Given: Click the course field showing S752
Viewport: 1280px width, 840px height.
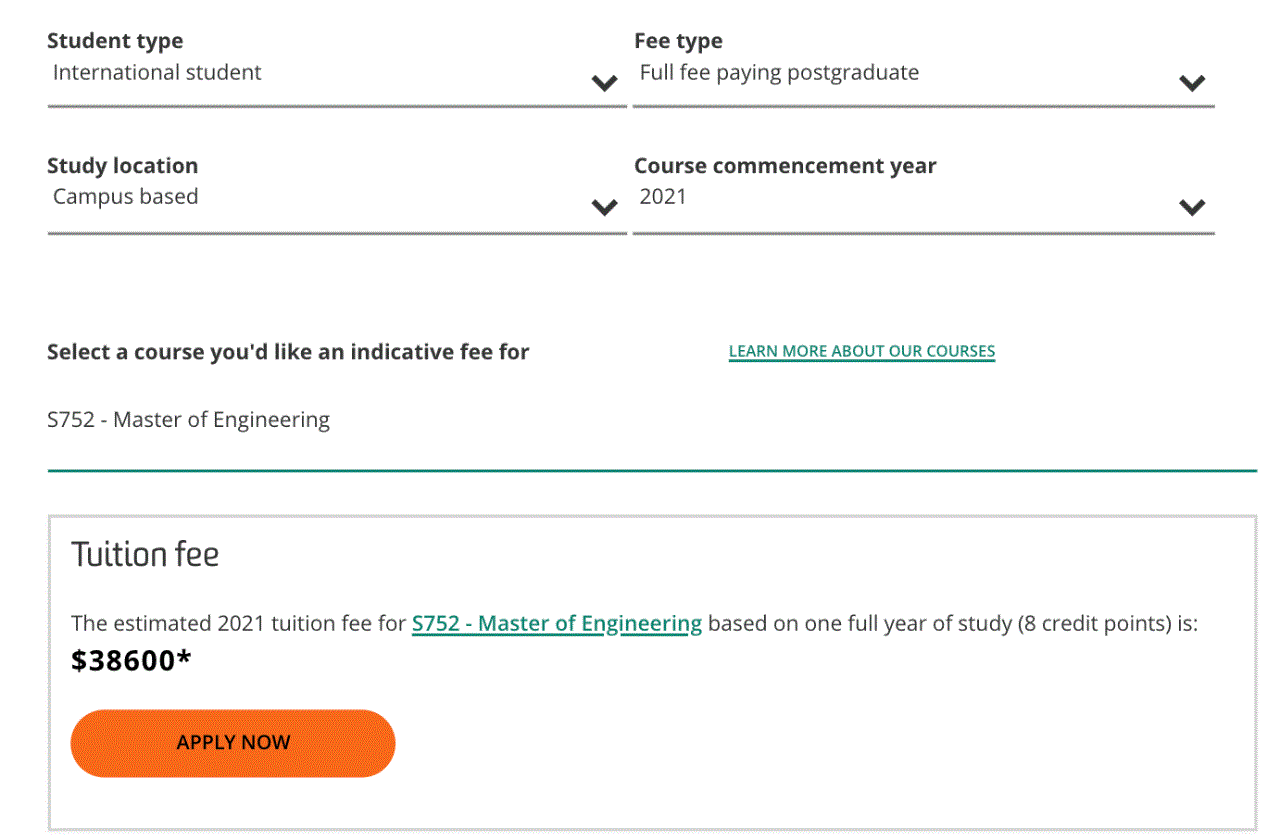Looking at the screenshot, I should [x=188, y=419].
